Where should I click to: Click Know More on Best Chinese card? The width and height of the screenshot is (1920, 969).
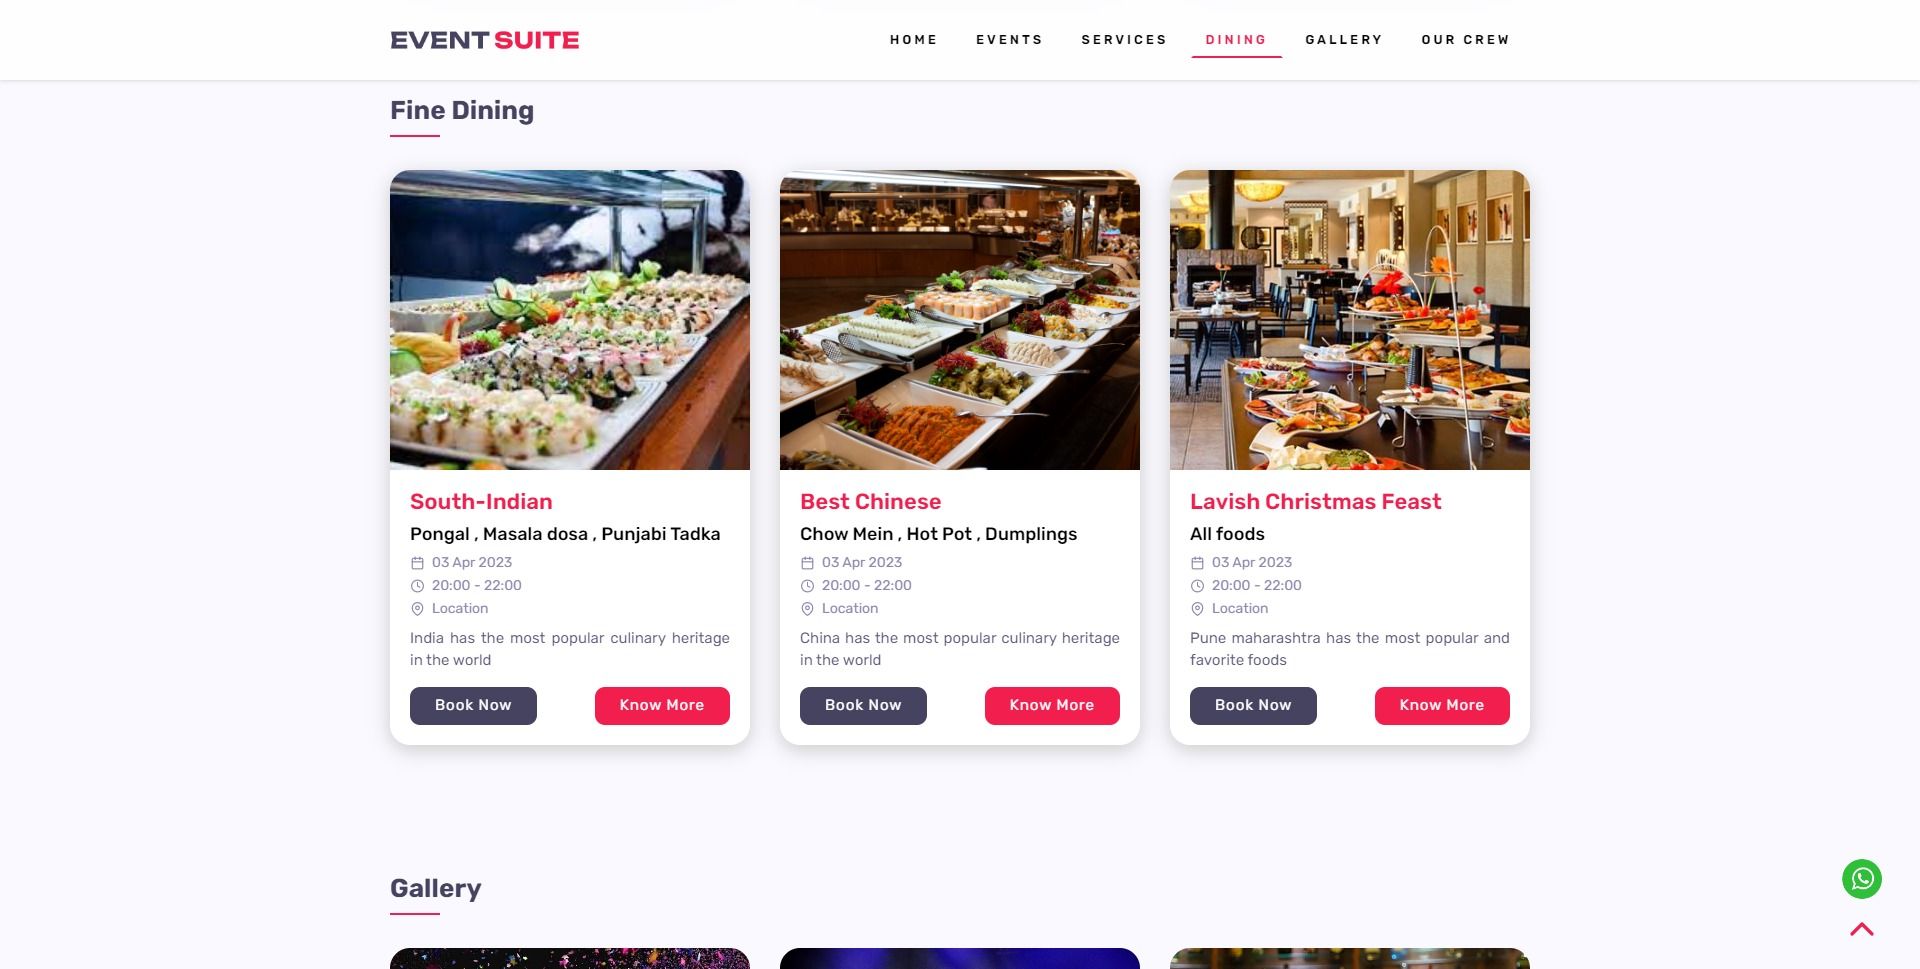pos(1052,705)
